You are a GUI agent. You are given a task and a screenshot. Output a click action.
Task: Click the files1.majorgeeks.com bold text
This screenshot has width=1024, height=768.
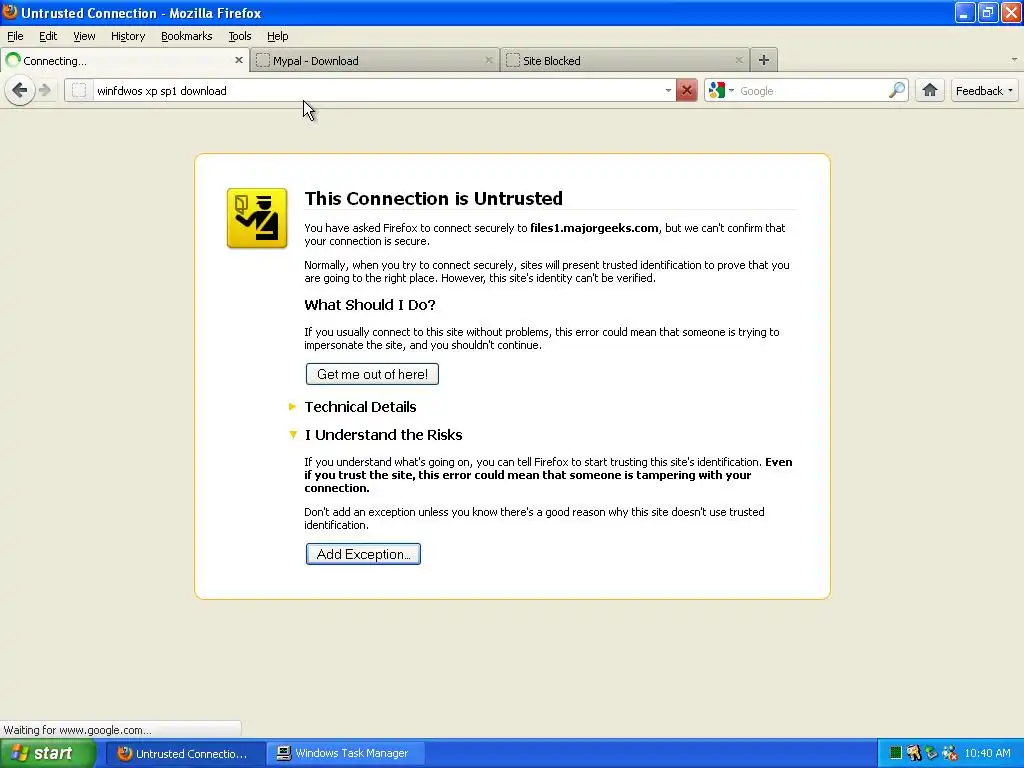tap(594, 228)
